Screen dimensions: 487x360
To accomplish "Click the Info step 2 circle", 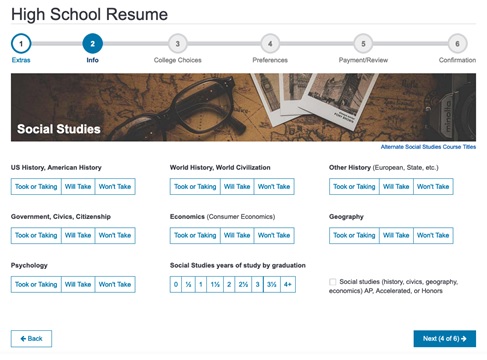I will tap(93, 44).
